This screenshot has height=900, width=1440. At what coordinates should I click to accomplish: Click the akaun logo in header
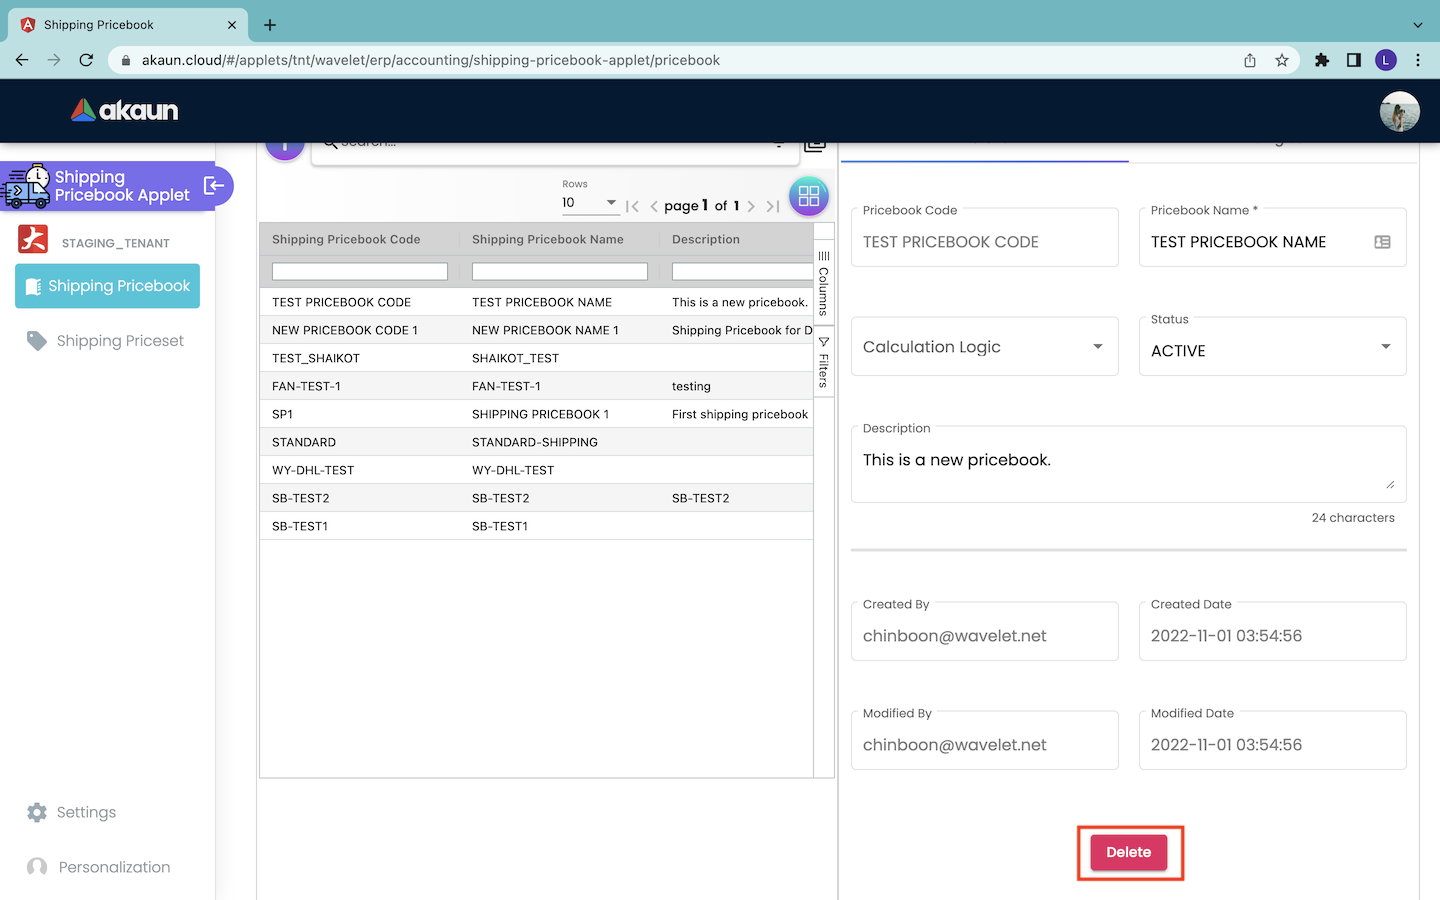[x=125, y=110]
